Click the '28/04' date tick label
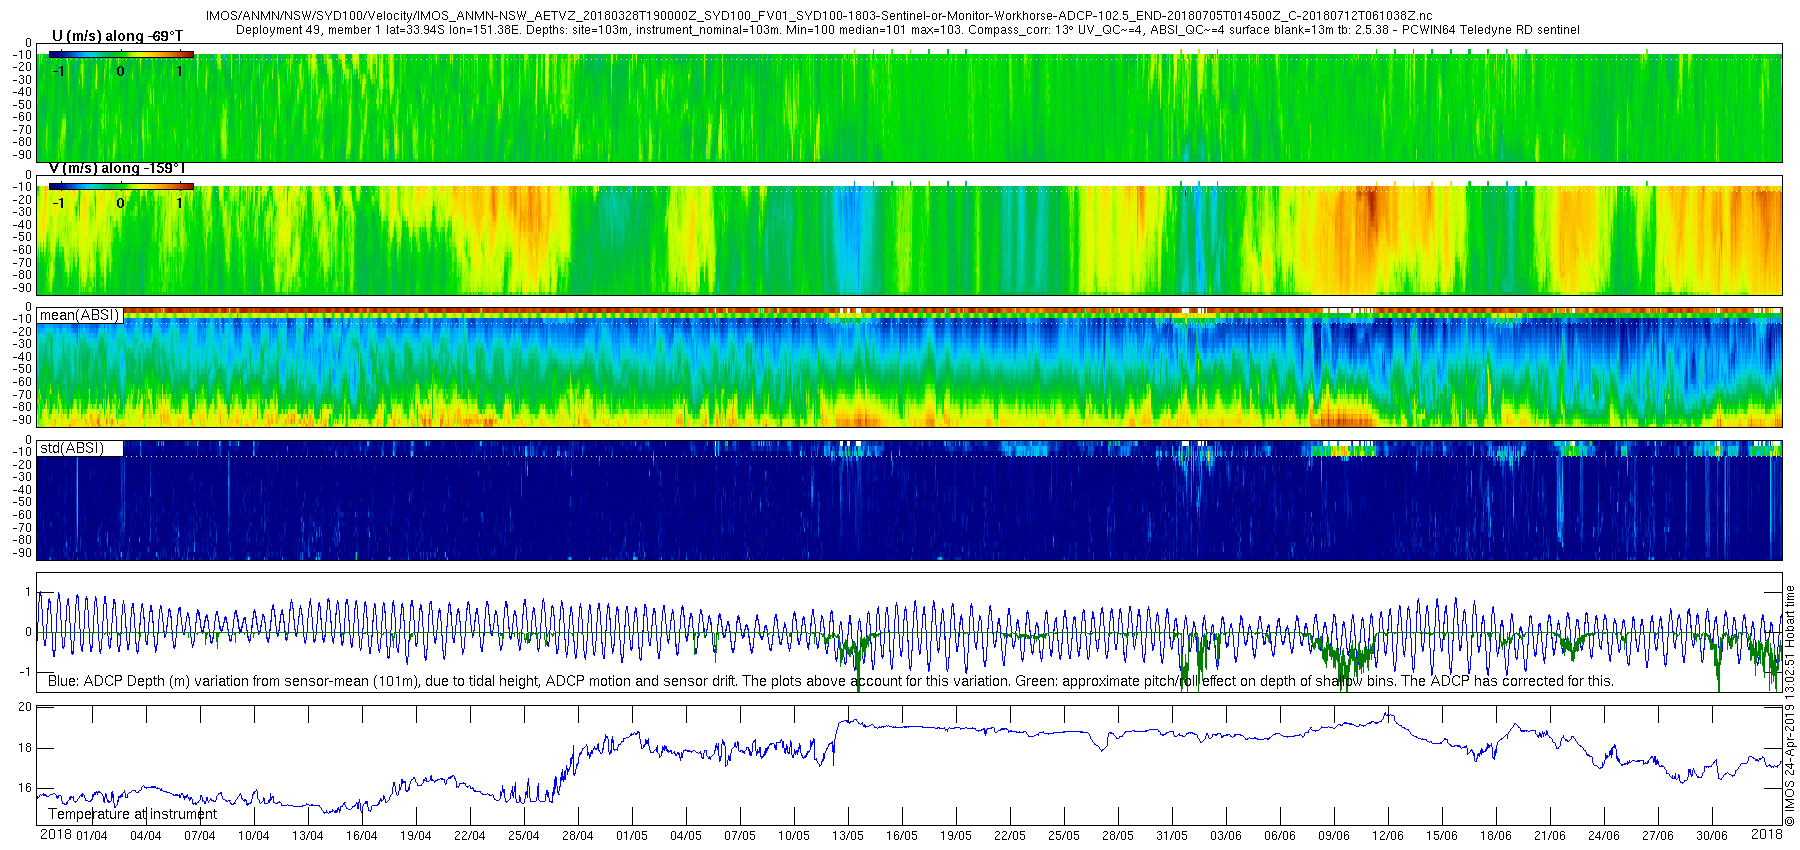The height and width of the screenshot is (850, 1800). point(578,836)
